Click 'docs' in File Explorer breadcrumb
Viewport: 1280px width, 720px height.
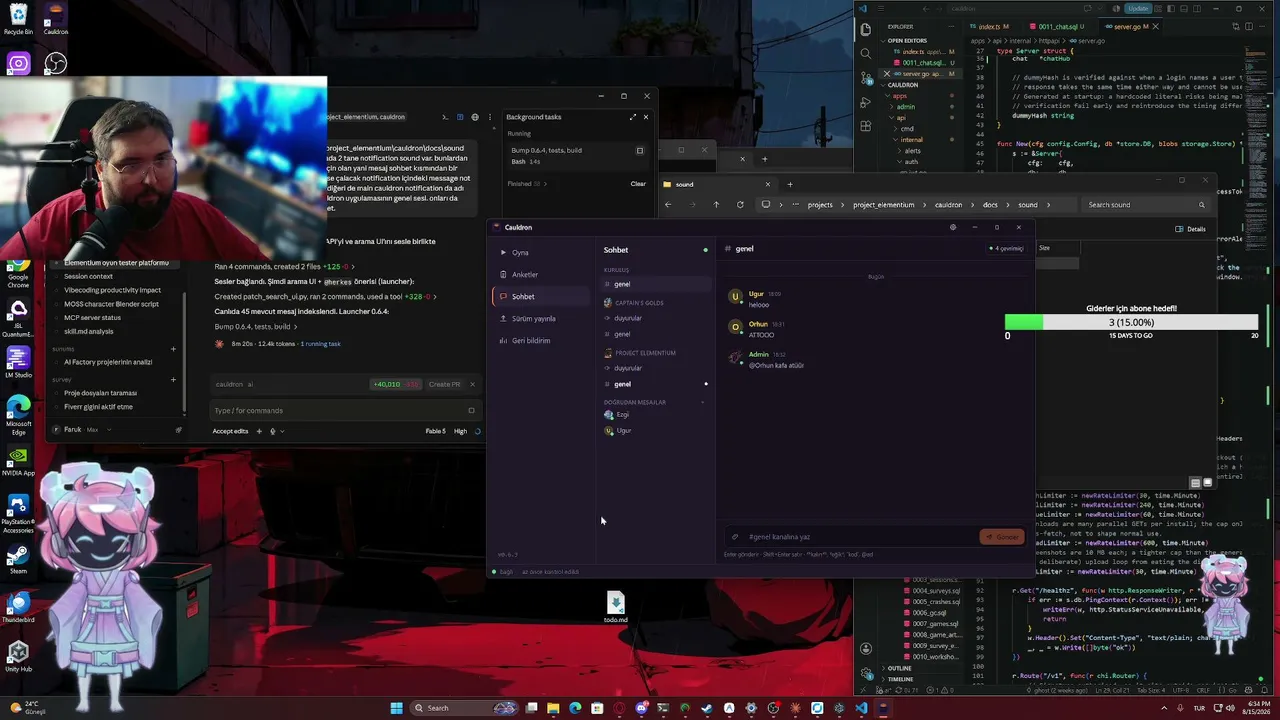990,205
